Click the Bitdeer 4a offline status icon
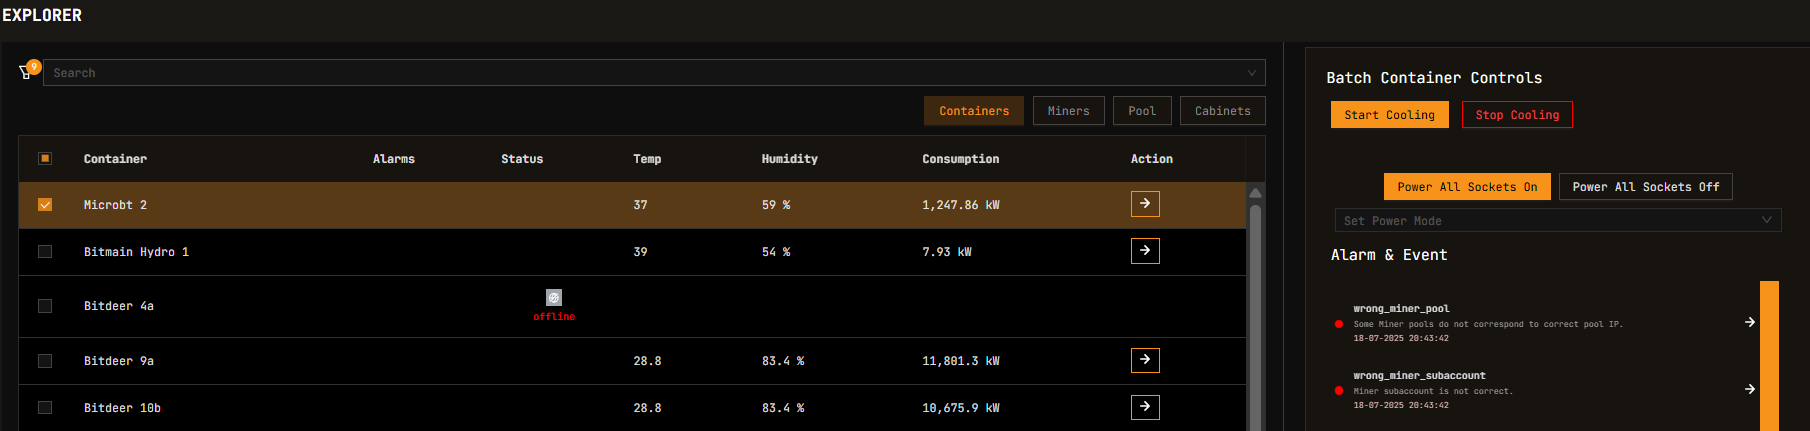The width and height of the screenshot is (1810, 431). [x=554, y=298]
